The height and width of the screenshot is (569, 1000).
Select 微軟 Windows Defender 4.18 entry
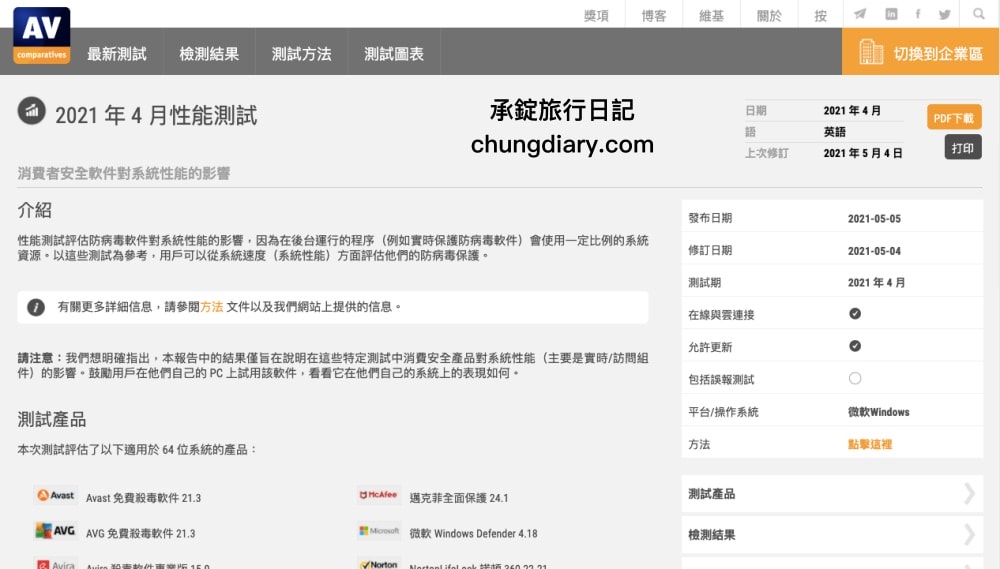pos(473,533)
